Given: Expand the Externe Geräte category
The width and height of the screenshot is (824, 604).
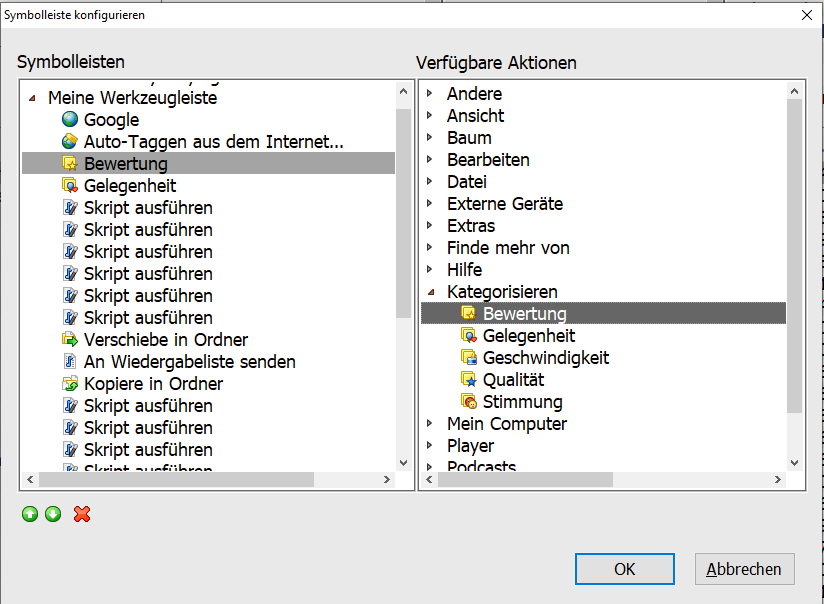Looking at the screenshot, I should pos(430,204).
